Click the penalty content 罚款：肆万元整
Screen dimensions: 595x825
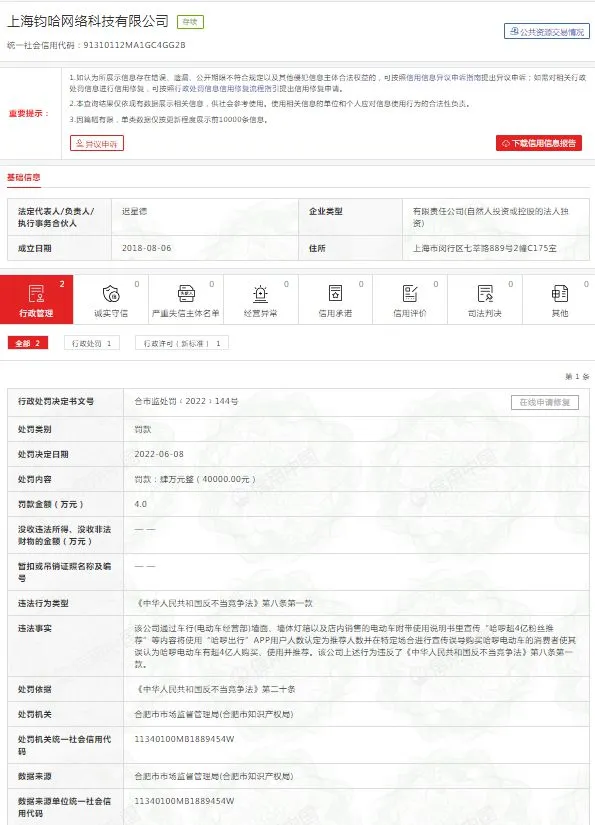[195, 479]
